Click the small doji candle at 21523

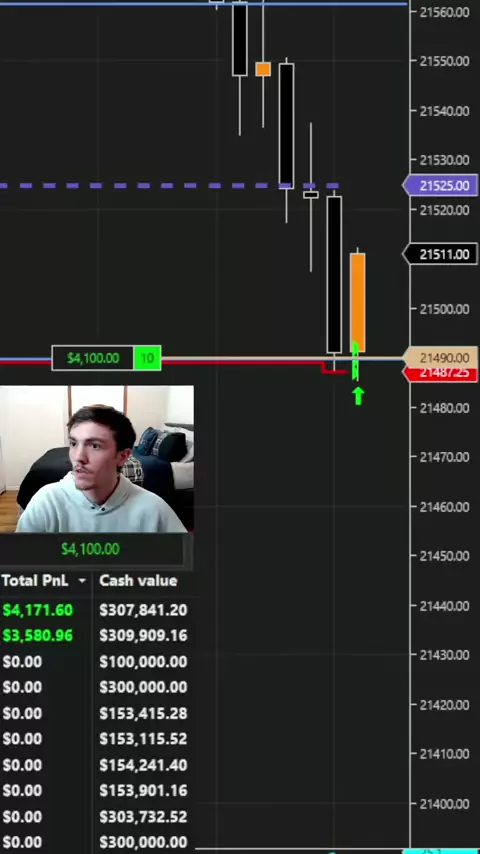pyautogui.click(x=311, y=194)
